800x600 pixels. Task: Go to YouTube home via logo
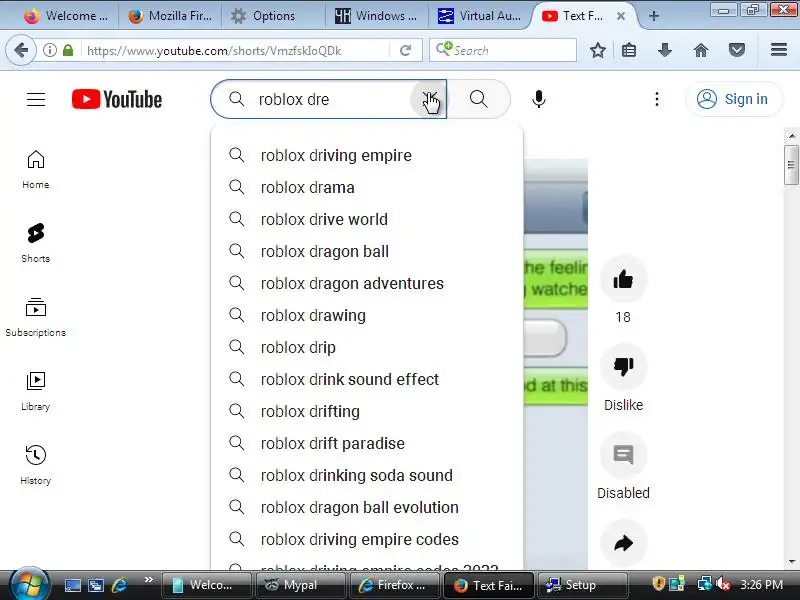pyautogui.click(x=117, y=99)
